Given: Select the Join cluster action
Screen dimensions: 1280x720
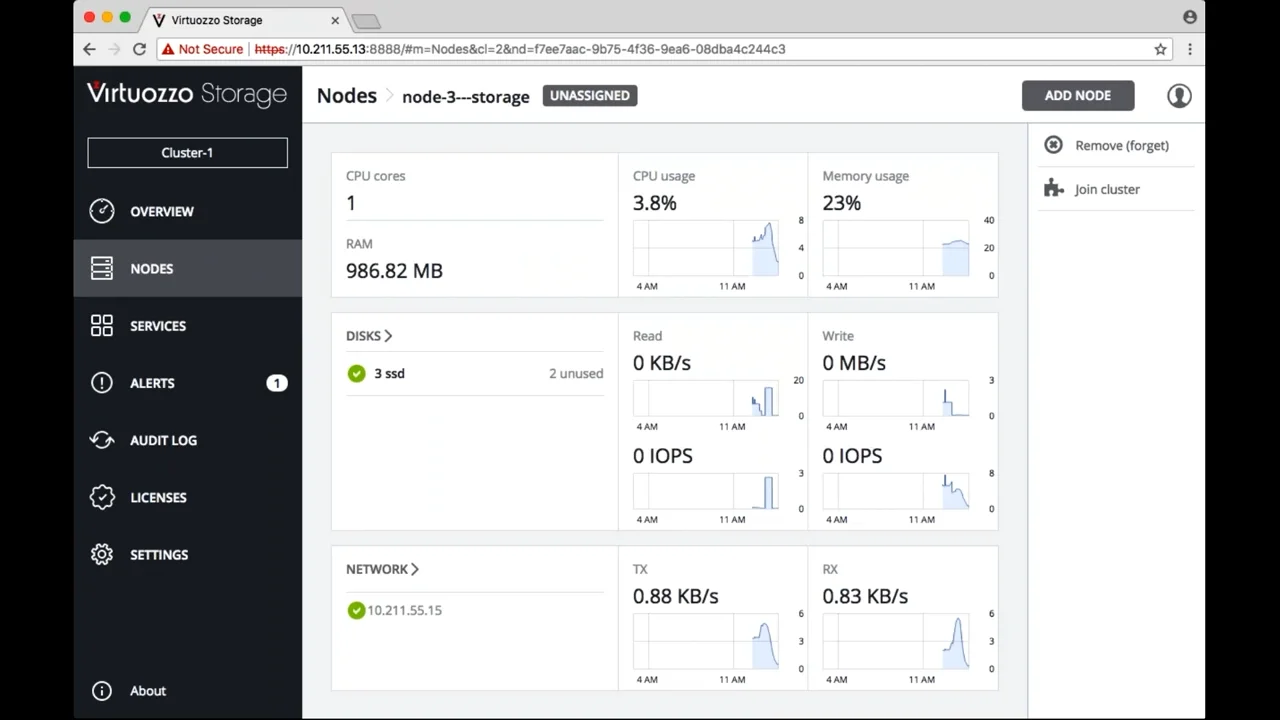Looking at the screenshot, I should click(x=1106, y=189).
